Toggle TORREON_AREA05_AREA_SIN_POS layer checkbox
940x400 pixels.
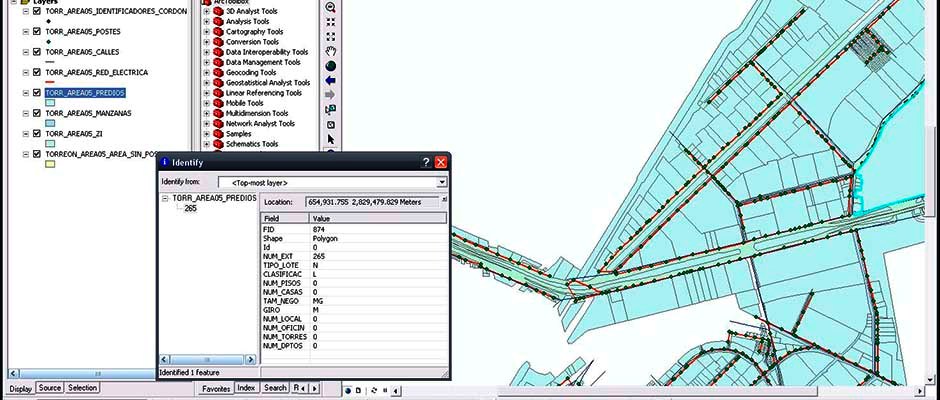pos(37,154)
